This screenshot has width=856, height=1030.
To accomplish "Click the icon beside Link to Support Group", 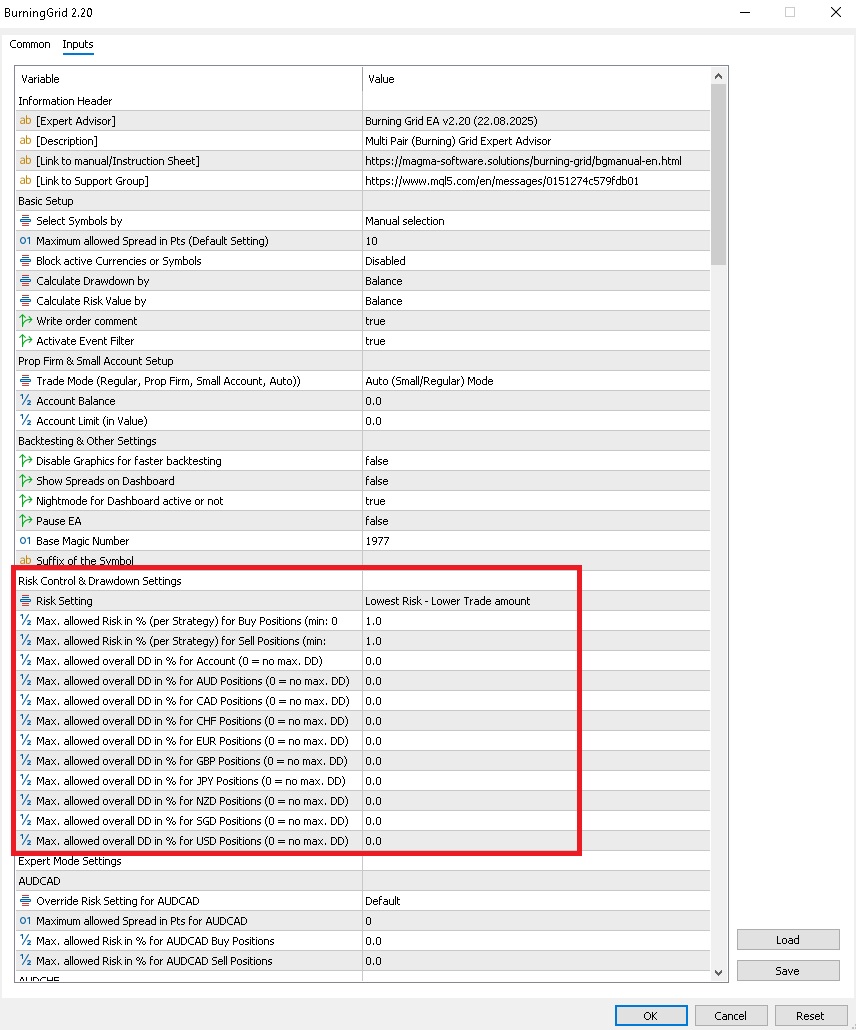I will (x=26, y=181).
